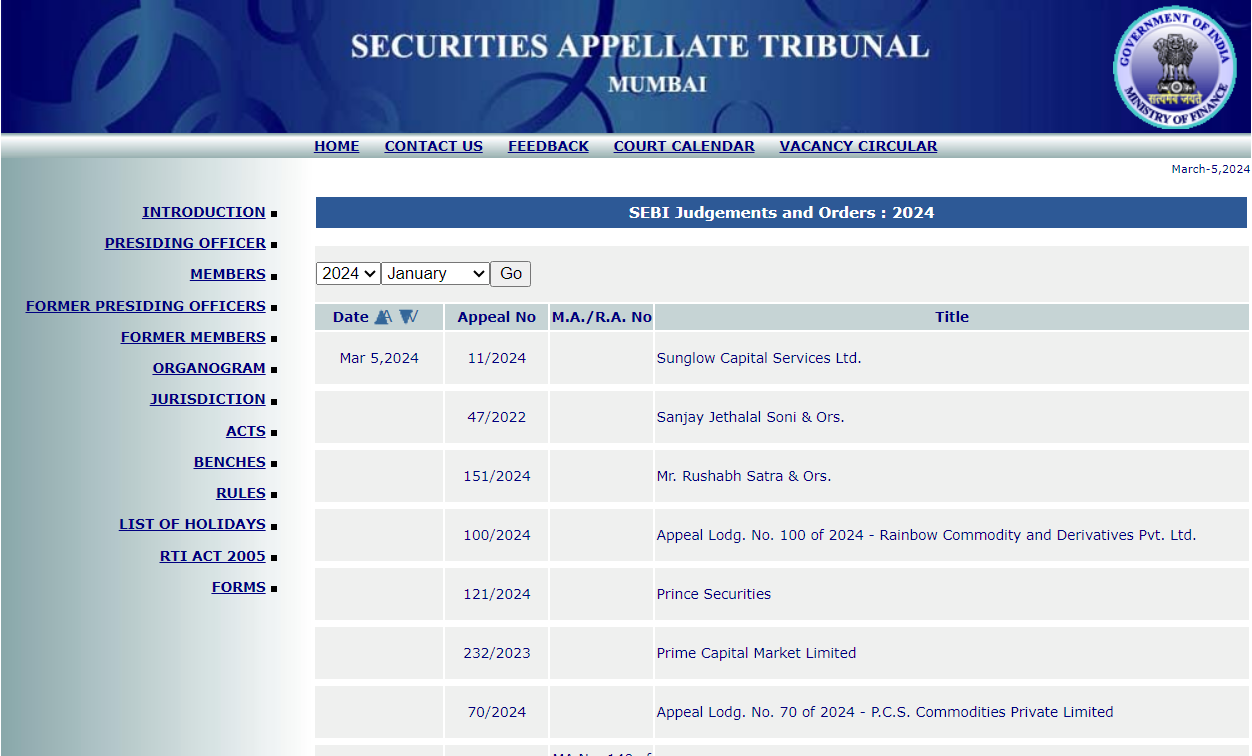Open the RTI ACT 2005 sidebar link

(x=212, y=556)
